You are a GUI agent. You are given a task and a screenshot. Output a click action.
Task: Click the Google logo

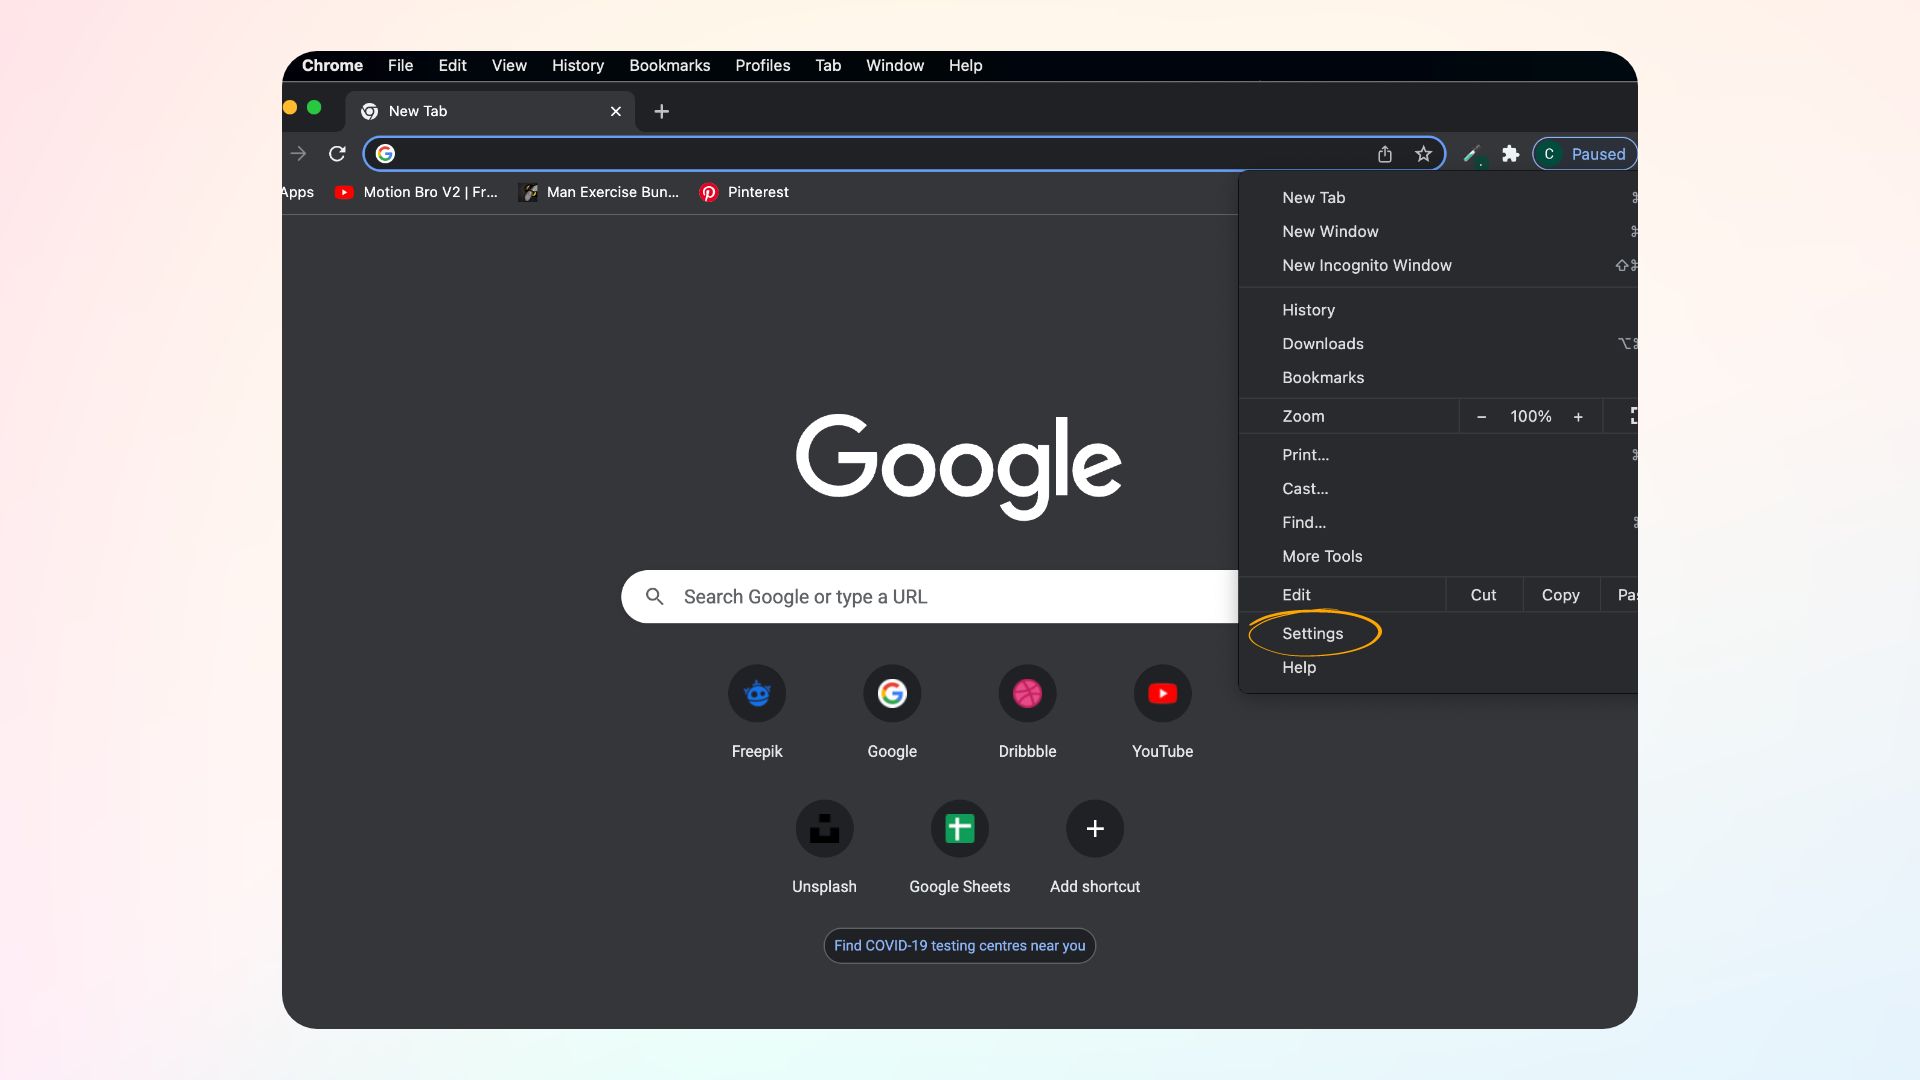(958, 466)
